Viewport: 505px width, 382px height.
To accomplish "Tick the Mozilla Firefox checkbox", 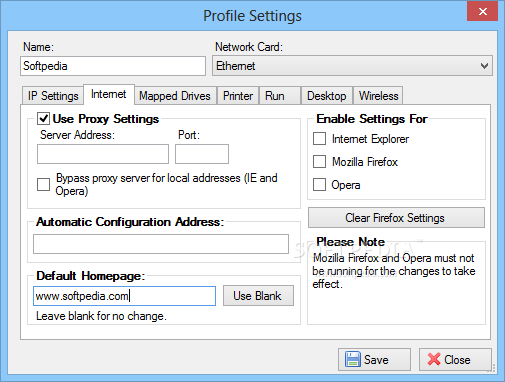I will pos(319,162).
